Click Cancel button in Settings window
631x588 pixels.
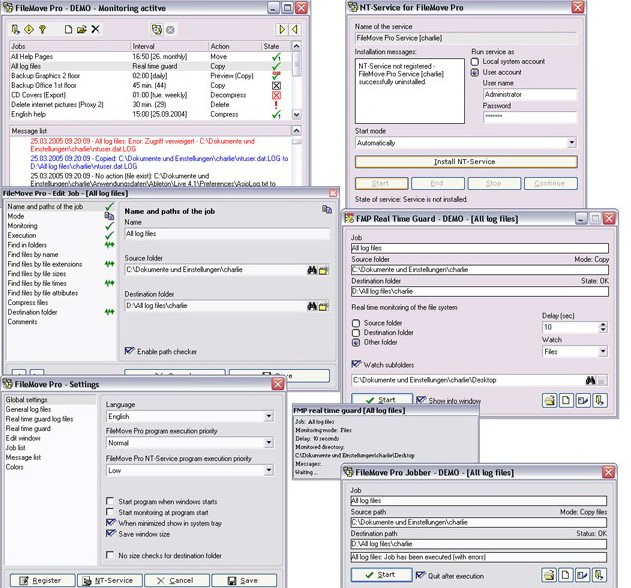177,580
